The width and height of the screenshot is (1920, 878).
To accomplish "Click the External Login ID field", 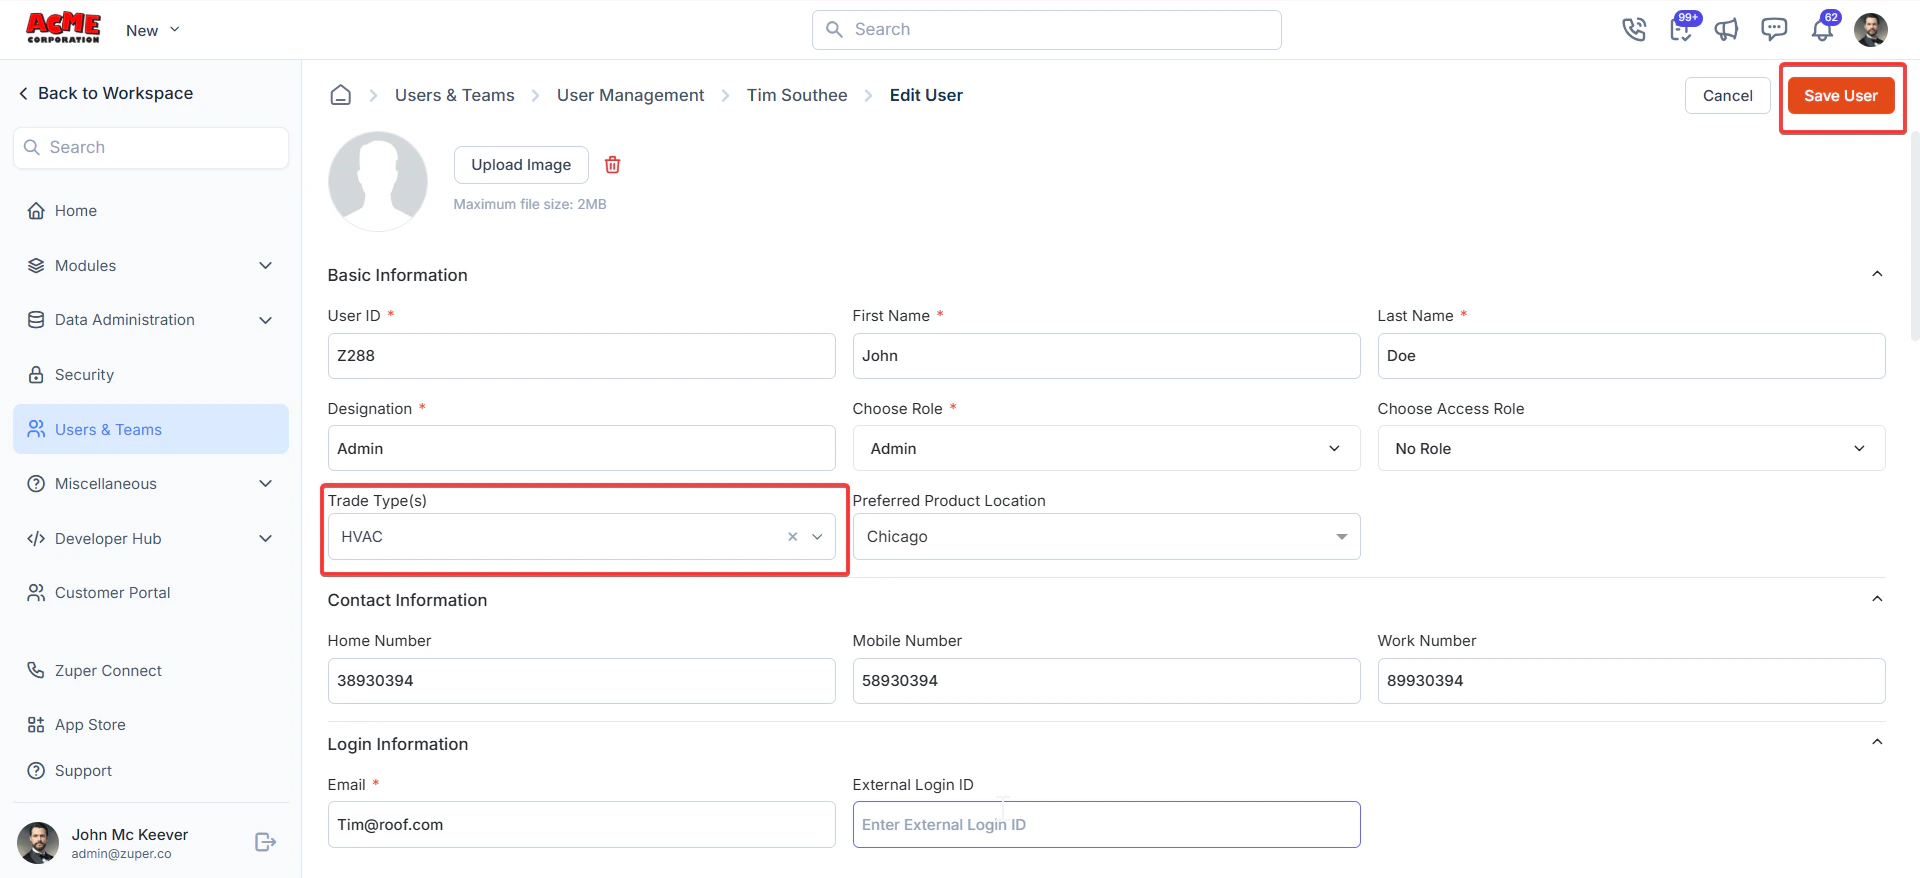I will tap(1106, 825).
